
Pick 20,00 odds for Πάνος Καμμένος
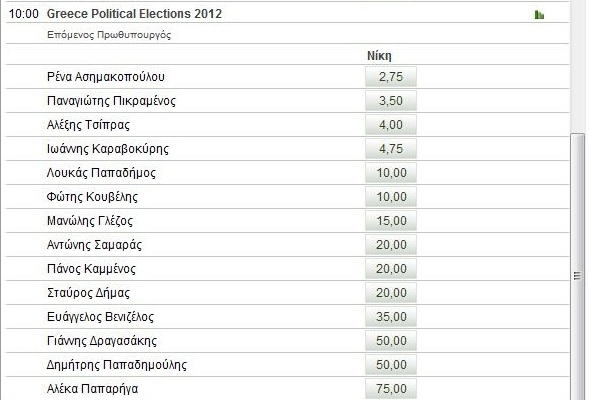(x=391, y=269)
